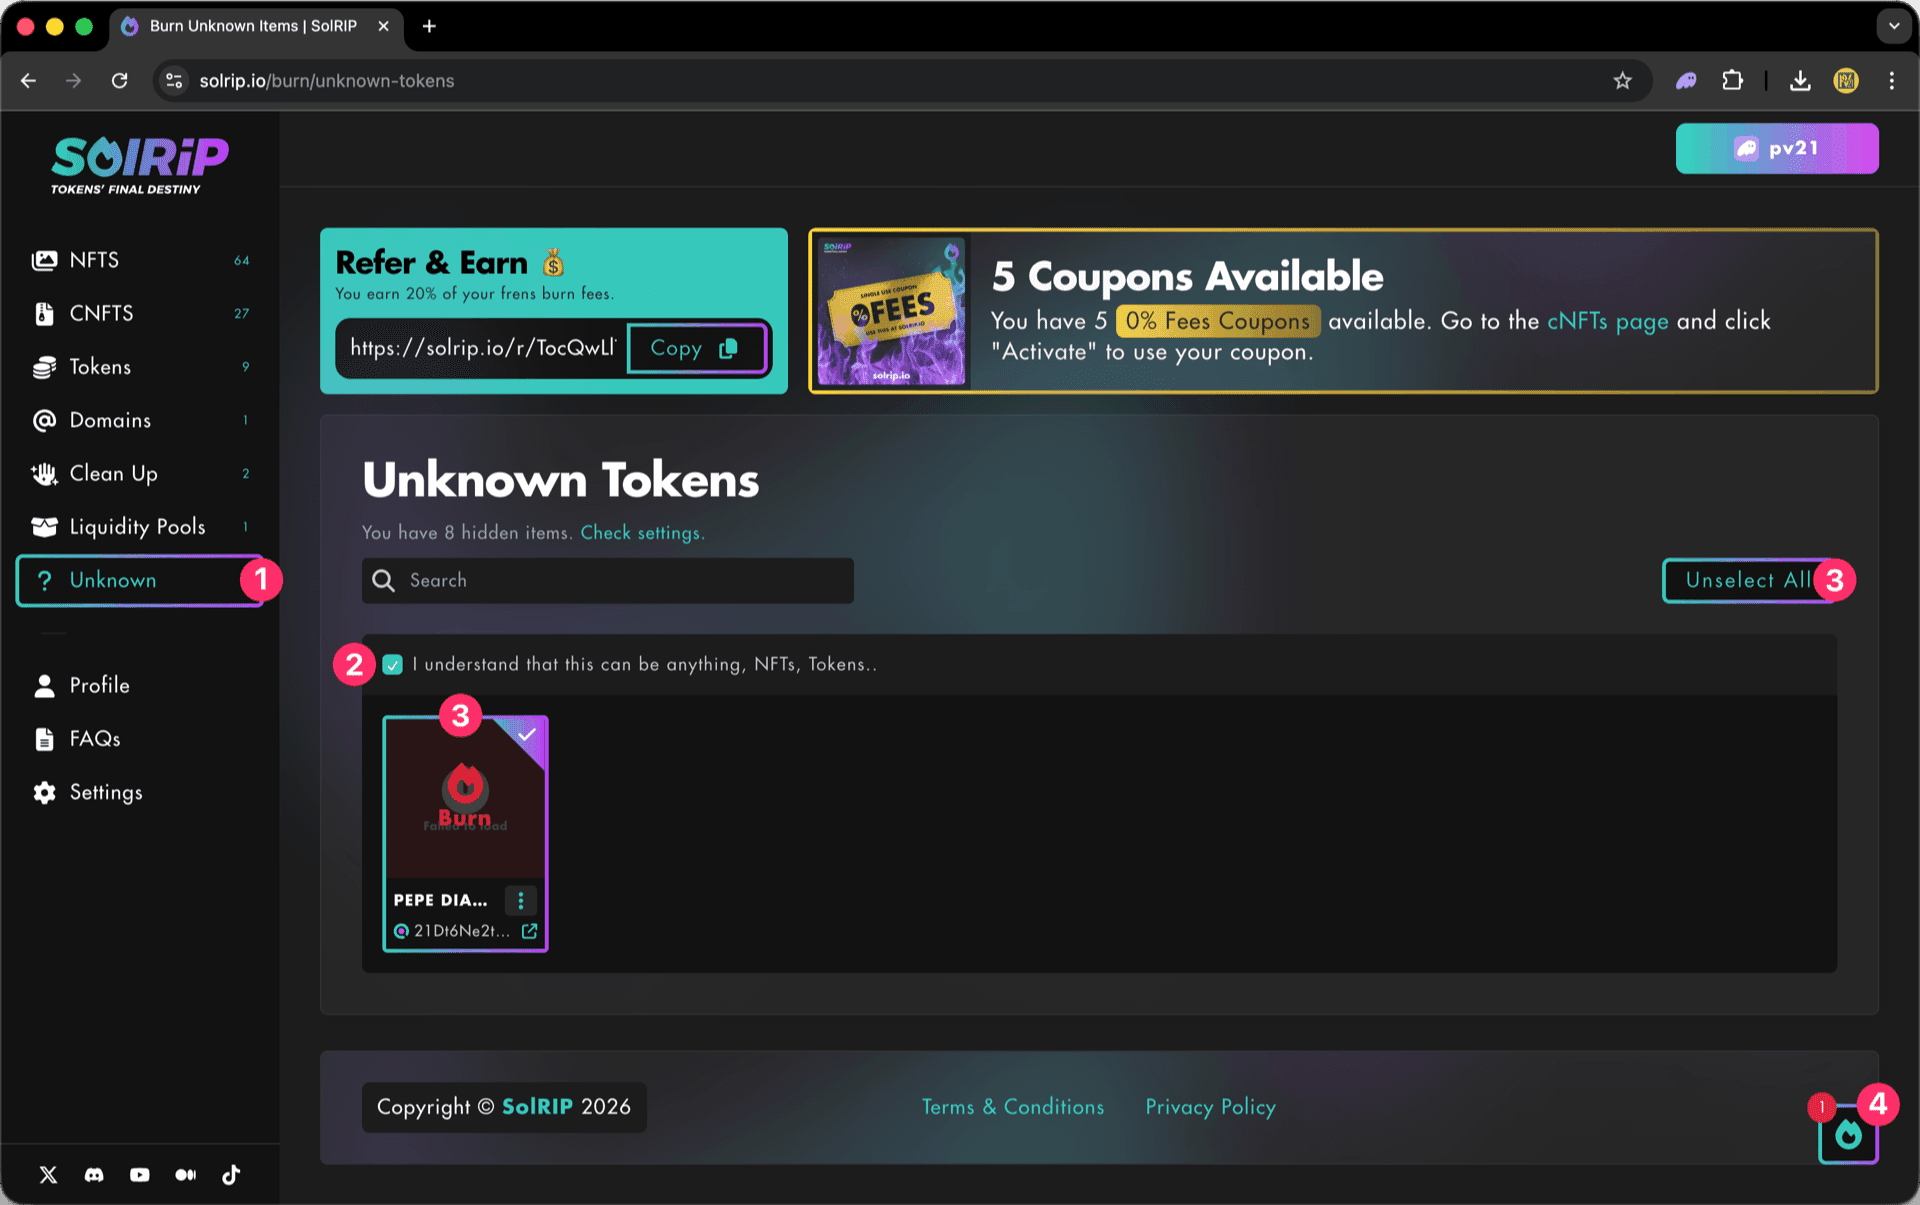1920x1205 pixels.
Task: Click the Unselect All button
Action: [x=1748, y=580]
